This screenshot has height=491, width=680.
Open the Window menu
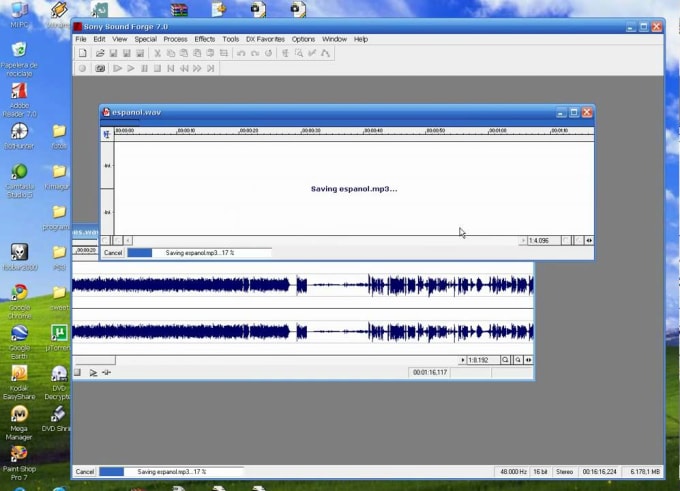point(334,39)
